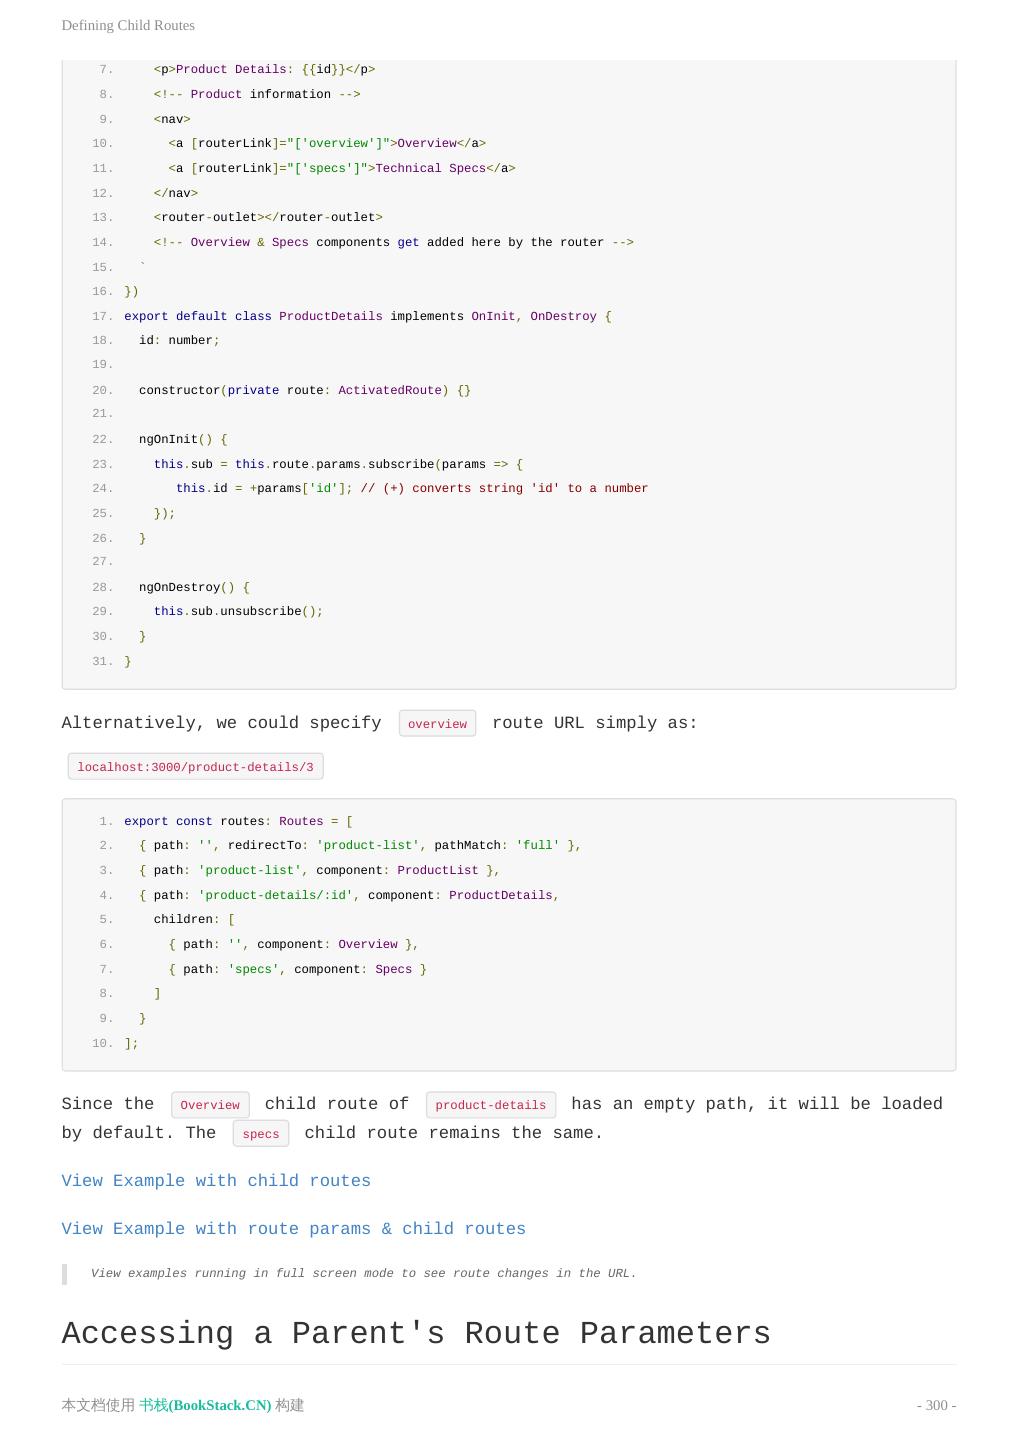Viewport: 1019px width, 1440px height.
Task: Click the router-outlet tag code line
Action: tap(268, 217)
